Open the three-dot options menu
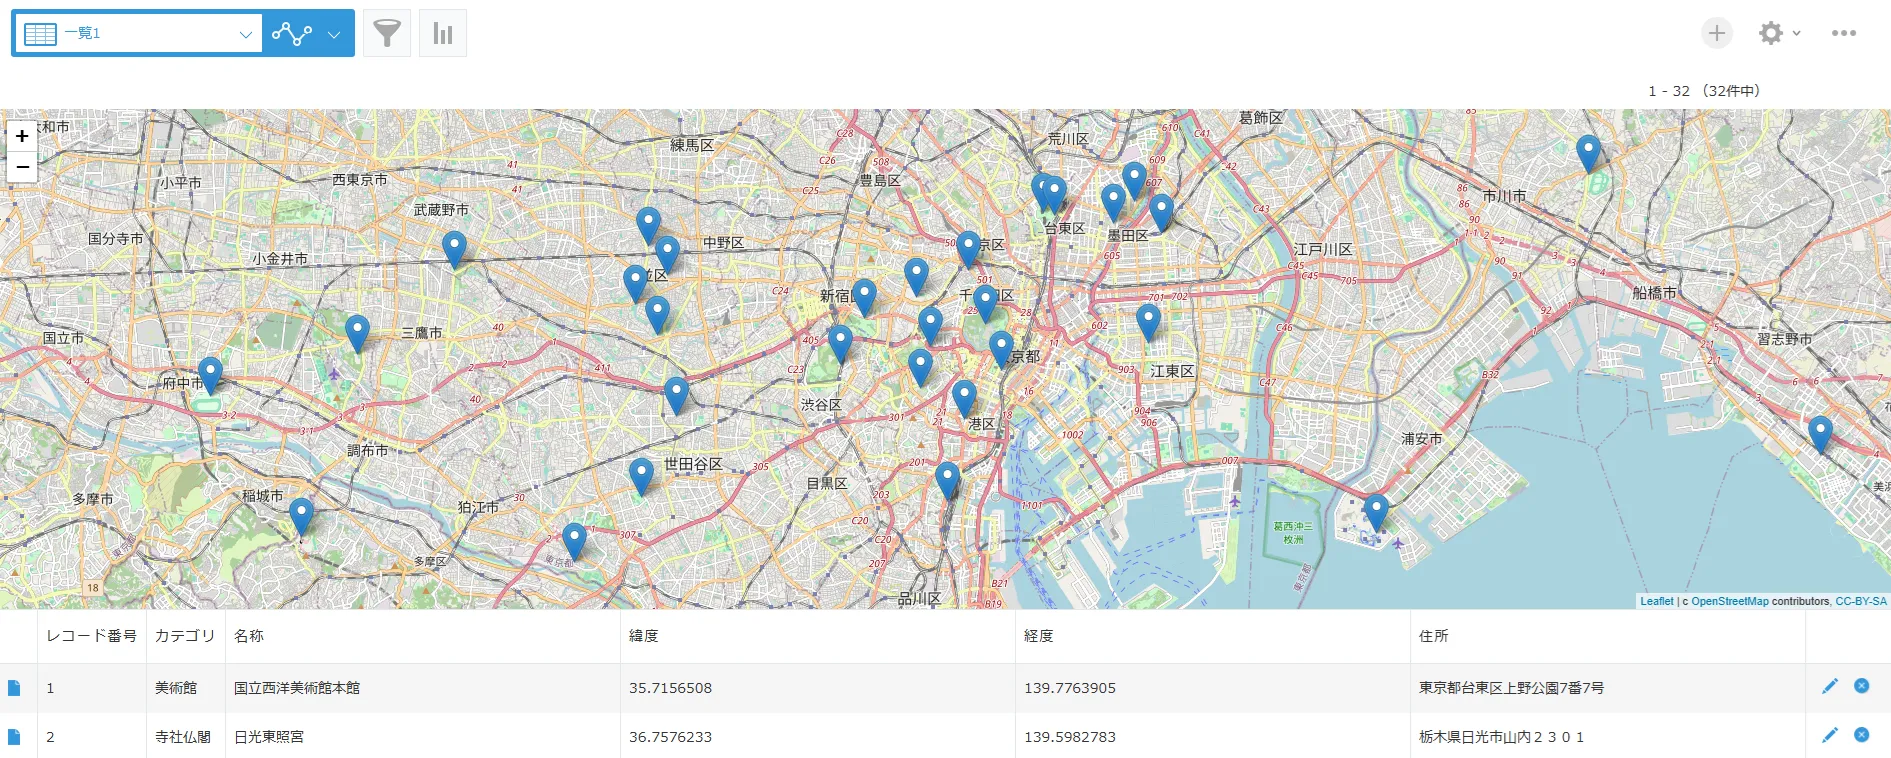This screenshot has height=758, width=1891. coord(1843,33)
